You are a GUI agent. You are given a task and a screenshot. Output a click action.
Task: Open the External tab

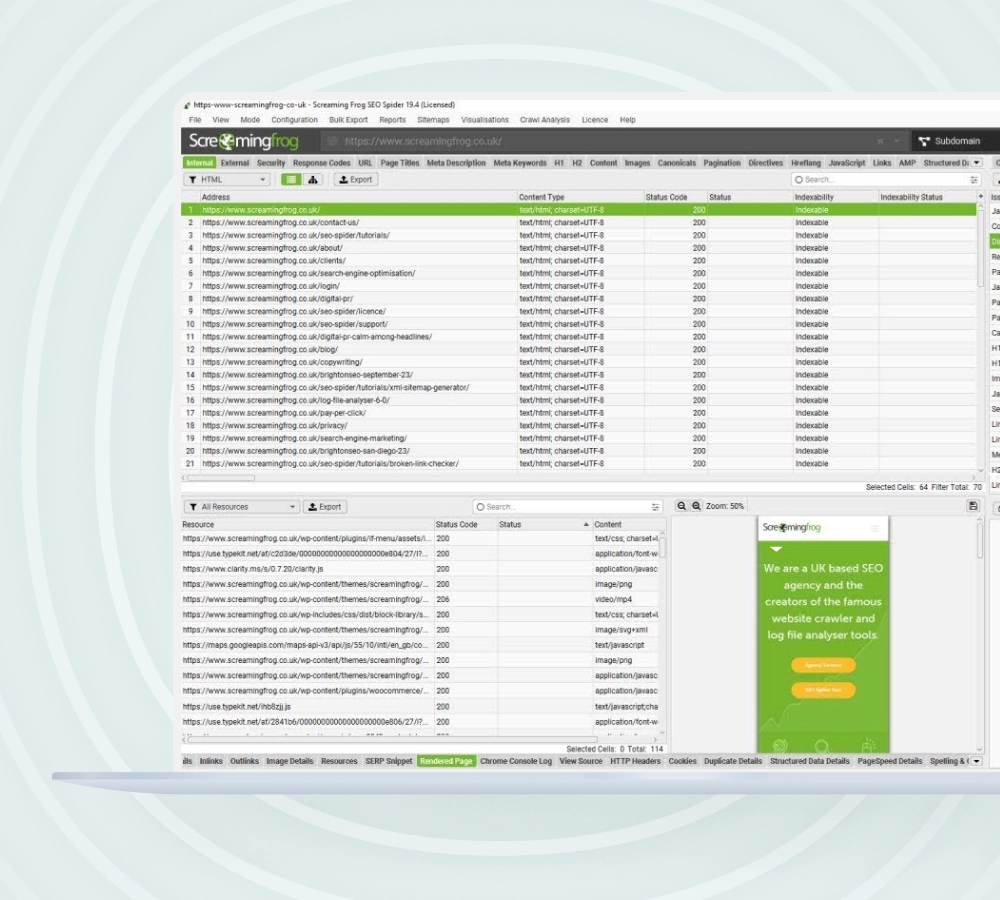235,163
